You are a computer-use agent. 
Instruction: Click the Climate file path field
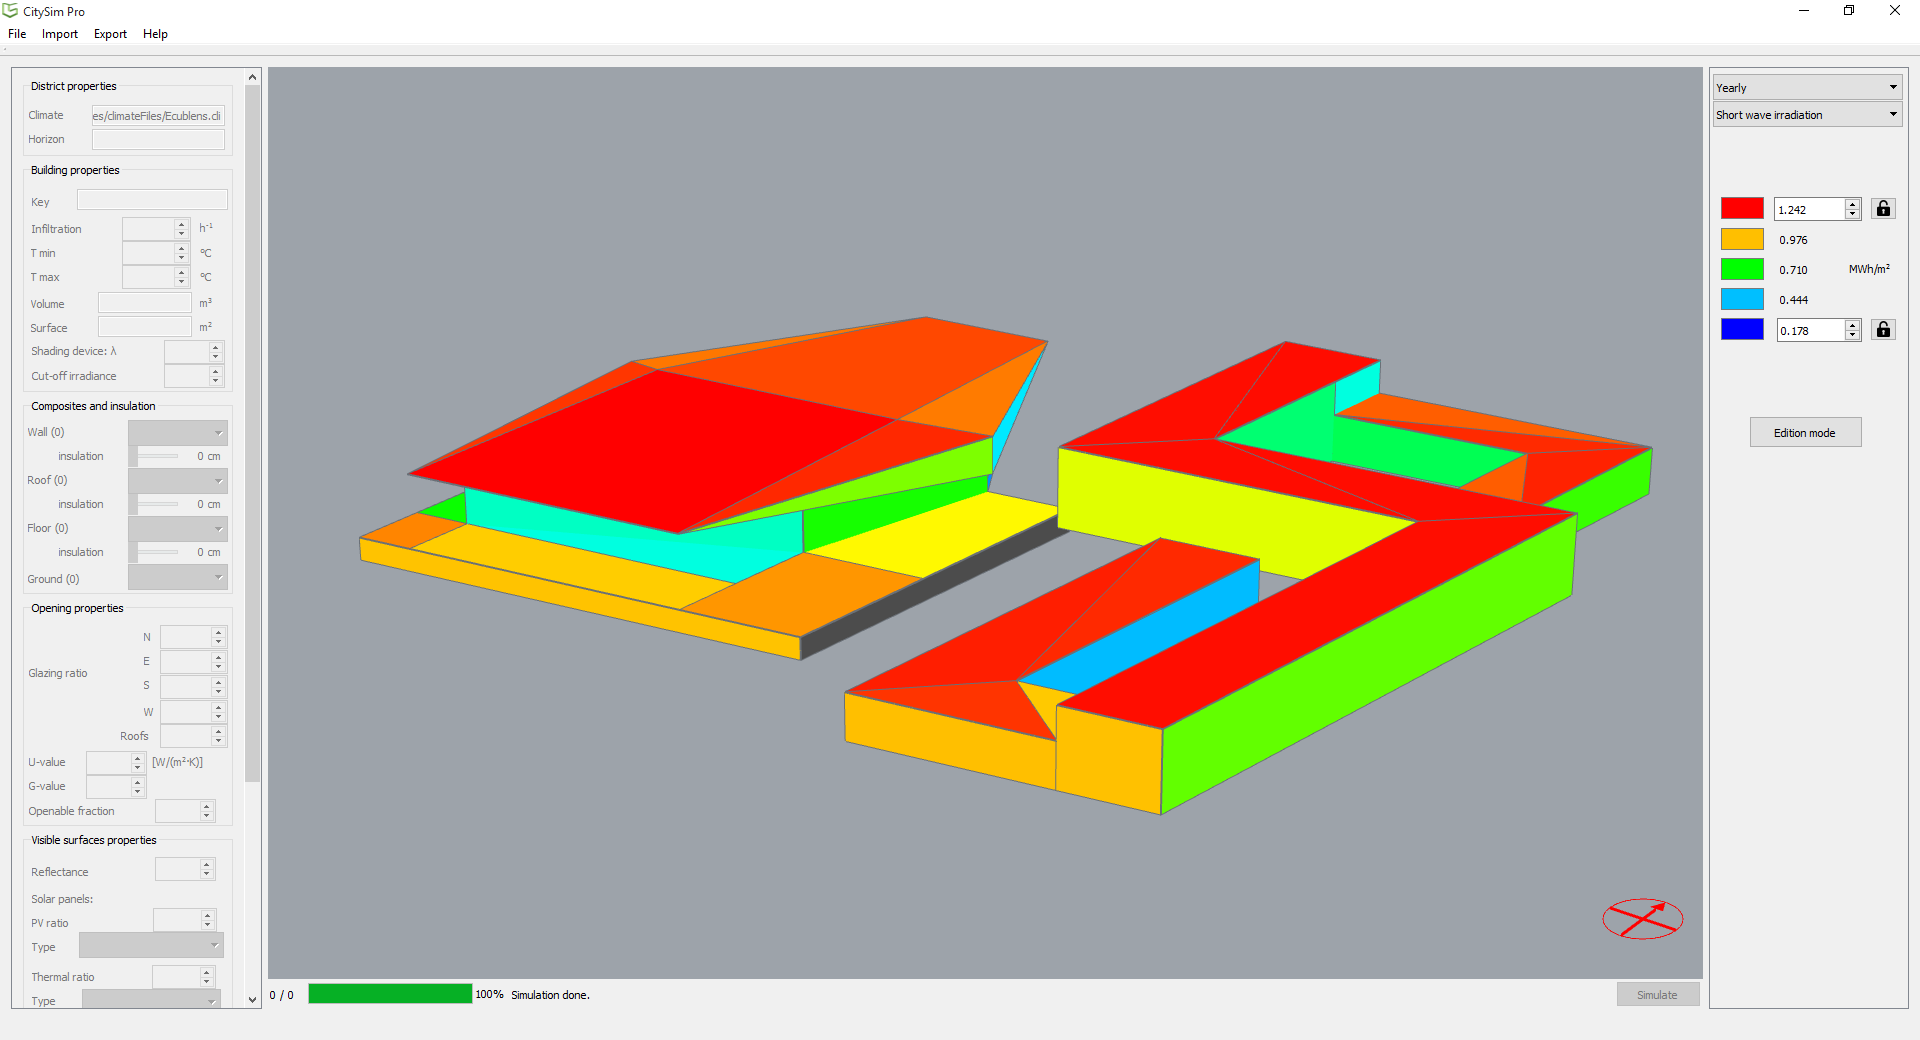click(158, 116)
